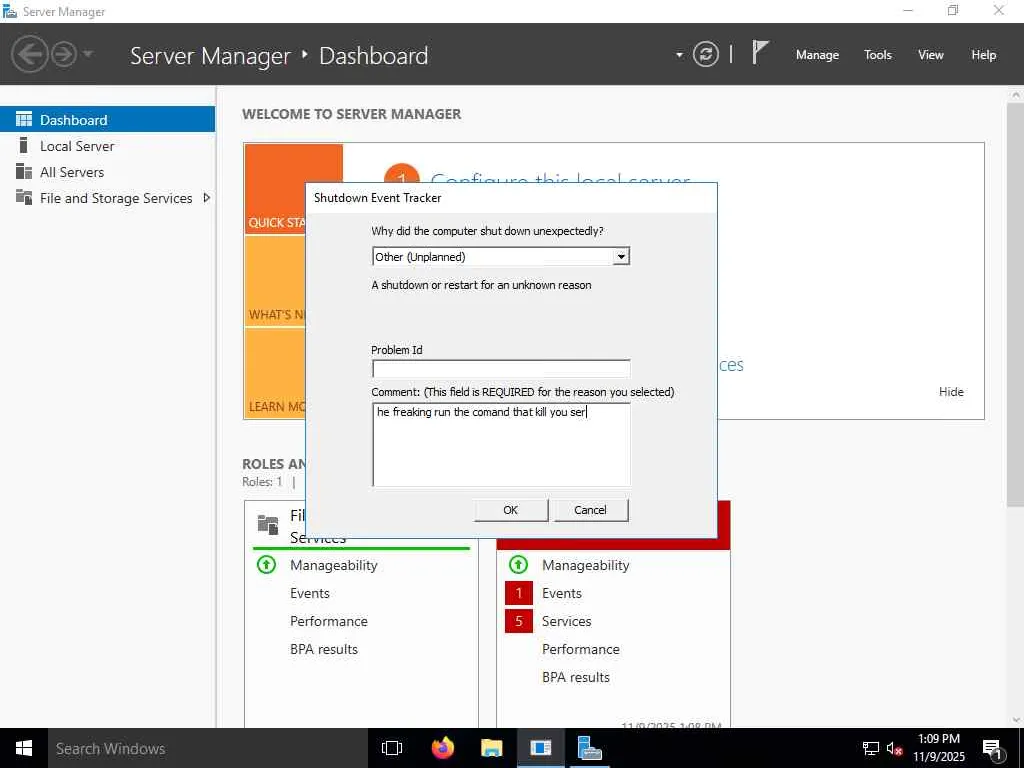The height and width of the screenshot is (768, 1024).
Task: Open the notifications flag
Action: point(760,52)
